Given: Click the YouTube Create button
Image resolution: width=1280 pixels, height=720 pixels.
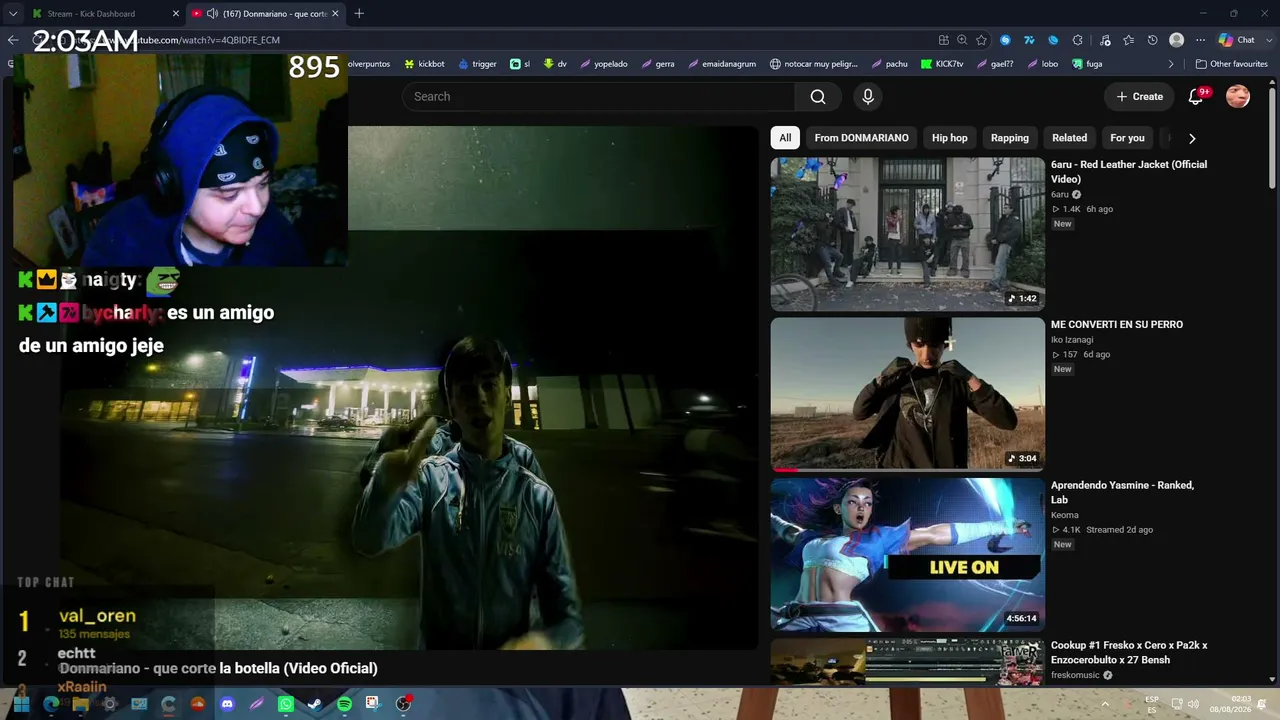Looking at the screenshot, I should coord(1139,97).
